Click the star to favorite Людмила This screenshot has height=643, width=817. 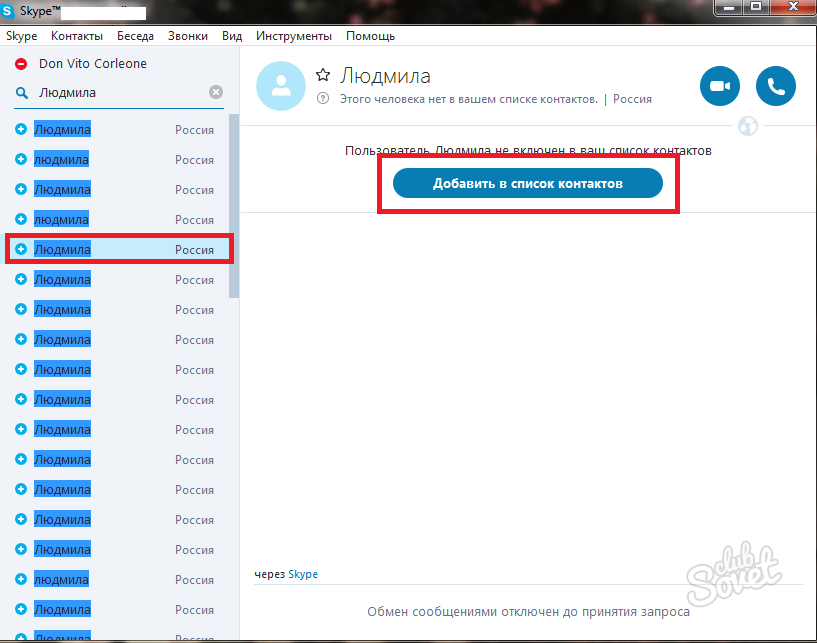323,75
